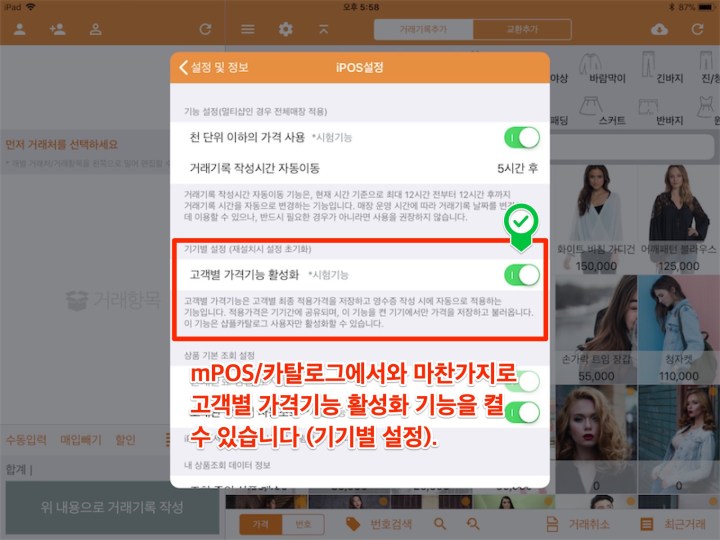This screenshot has width=720, height=540.
Task: Tap the 최근거래 list icon
Action: click(647, 524)
